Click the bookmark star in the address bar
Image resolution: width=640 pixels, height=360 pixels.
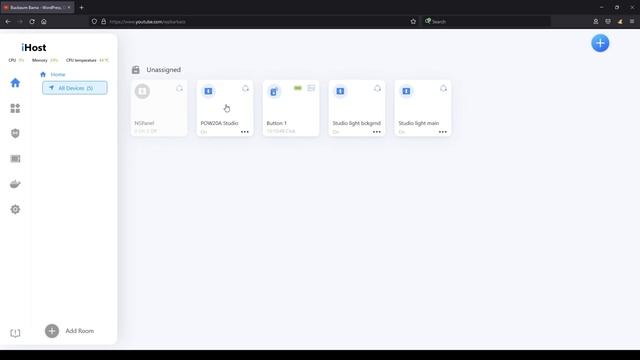413,22
